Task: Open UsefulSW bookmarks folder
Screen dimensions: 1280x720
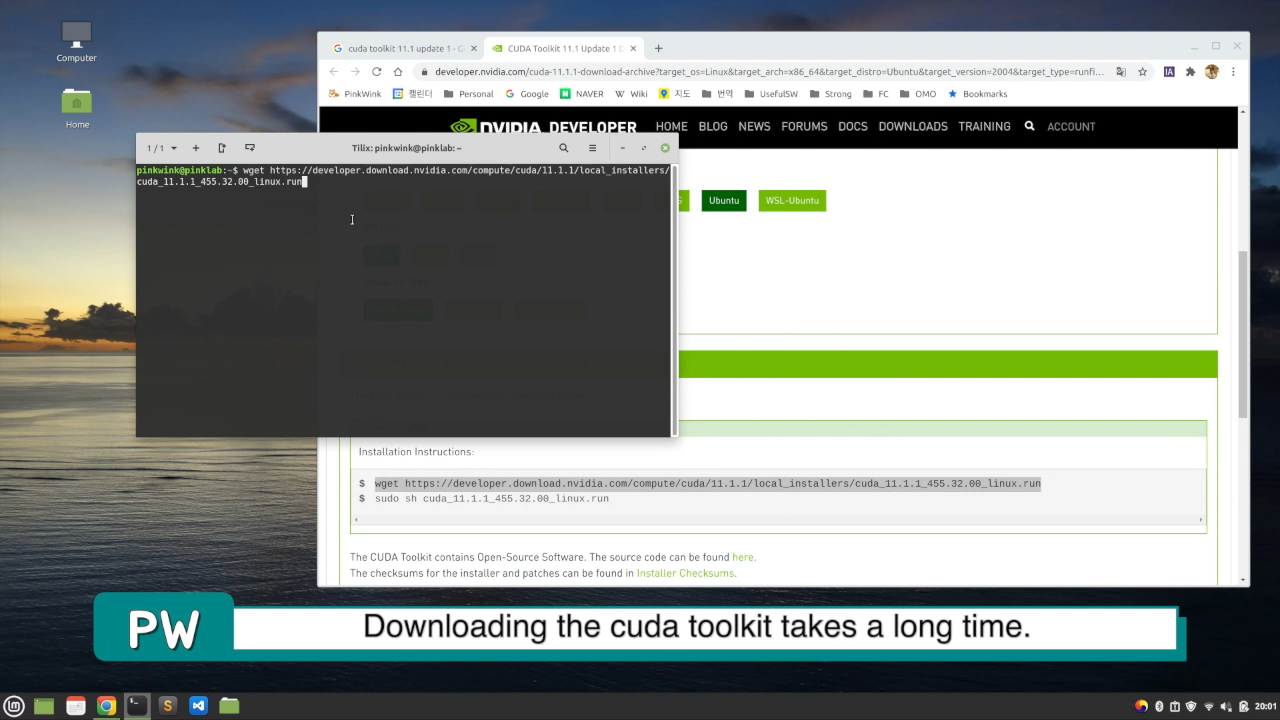Action: [x=770, y=94]
